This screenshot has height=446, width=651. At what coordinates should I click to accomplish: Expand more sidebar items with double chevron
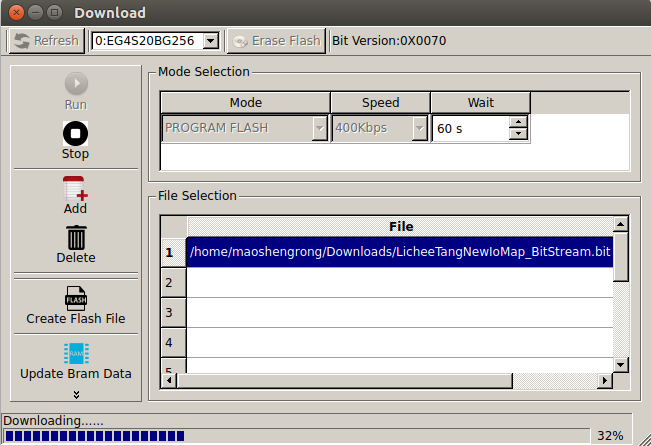coord(75,395)
